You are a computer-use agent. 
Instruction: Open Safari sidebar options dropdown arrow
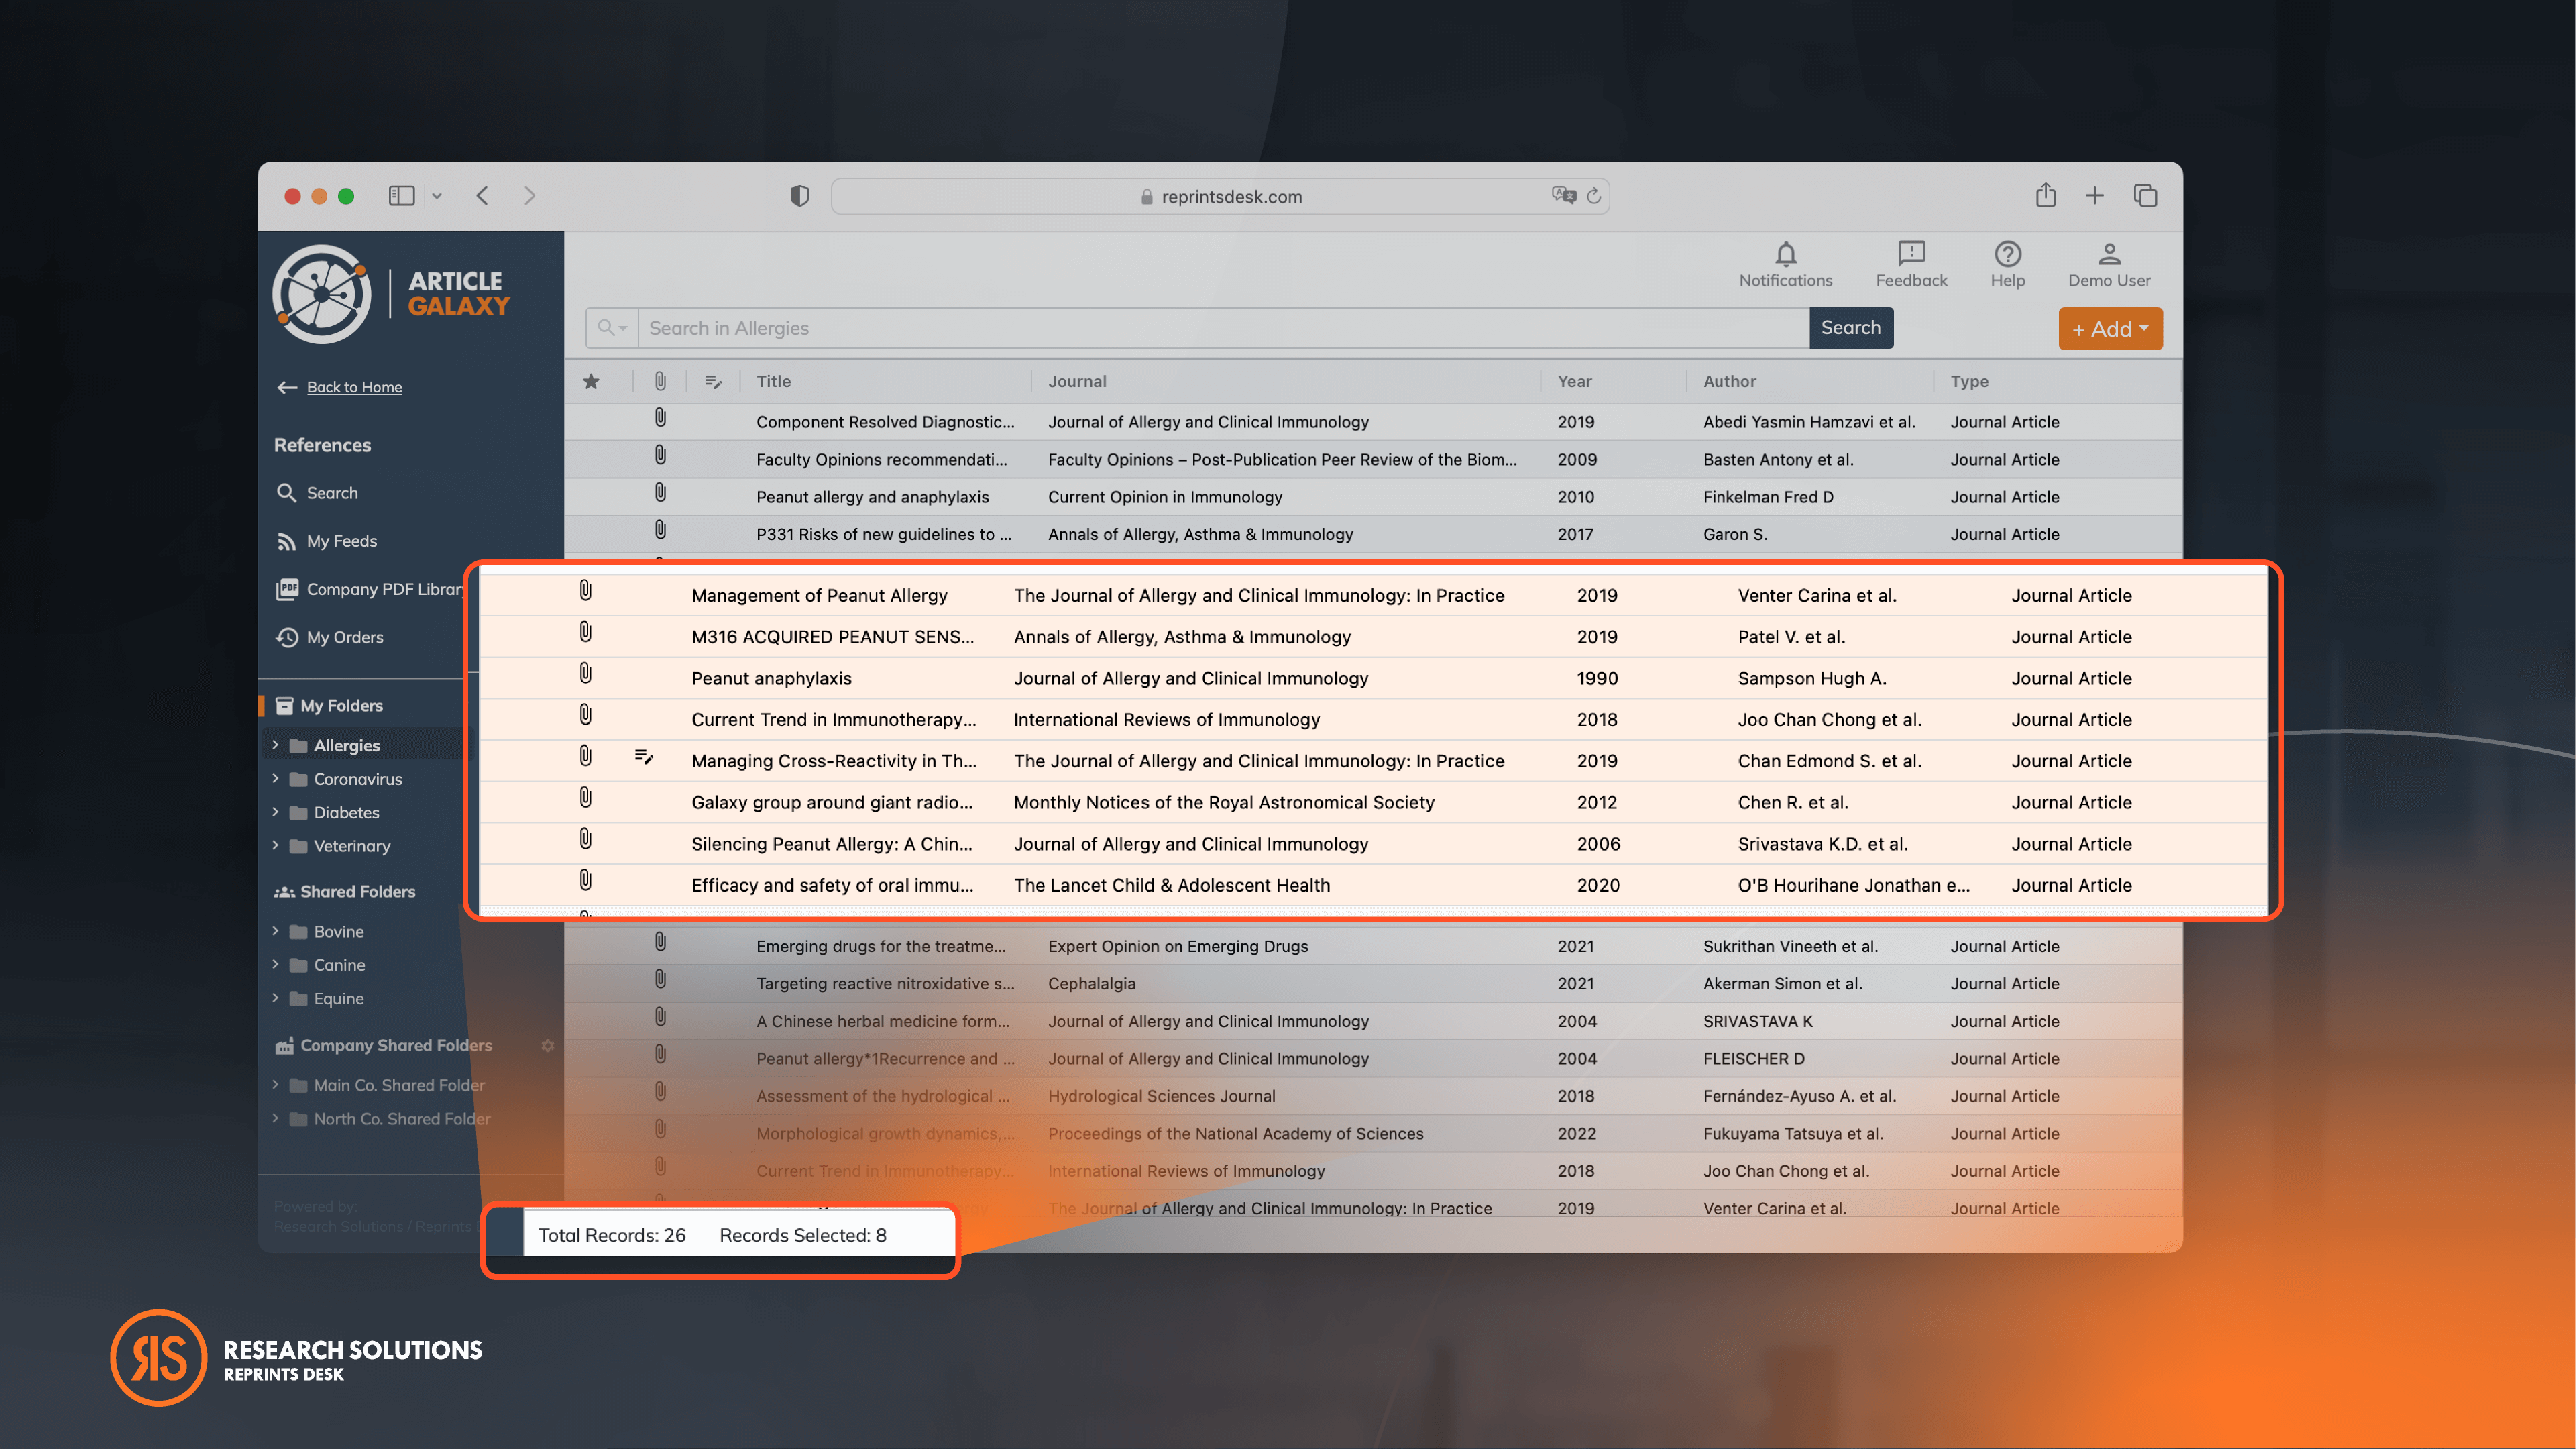click(436, 196)
